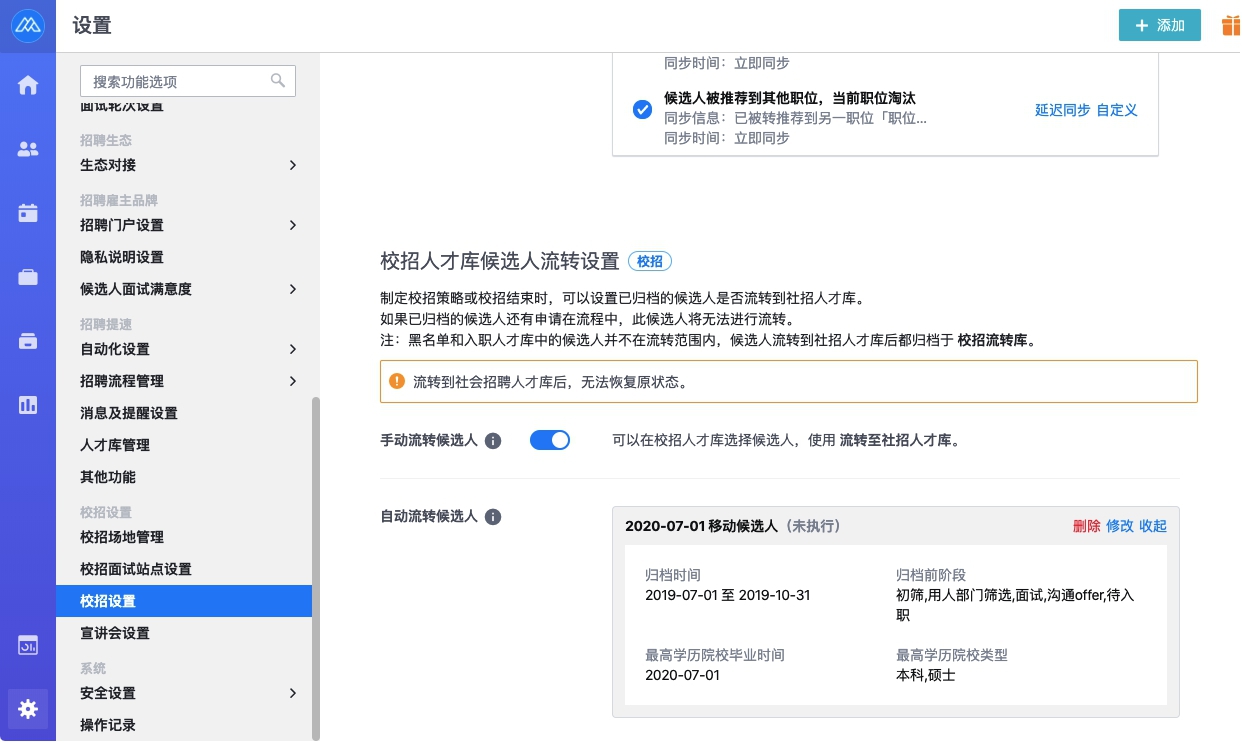Screen dimensions: 1242x743
Task: Click the orange gift icon
Action: [1230, 26]
